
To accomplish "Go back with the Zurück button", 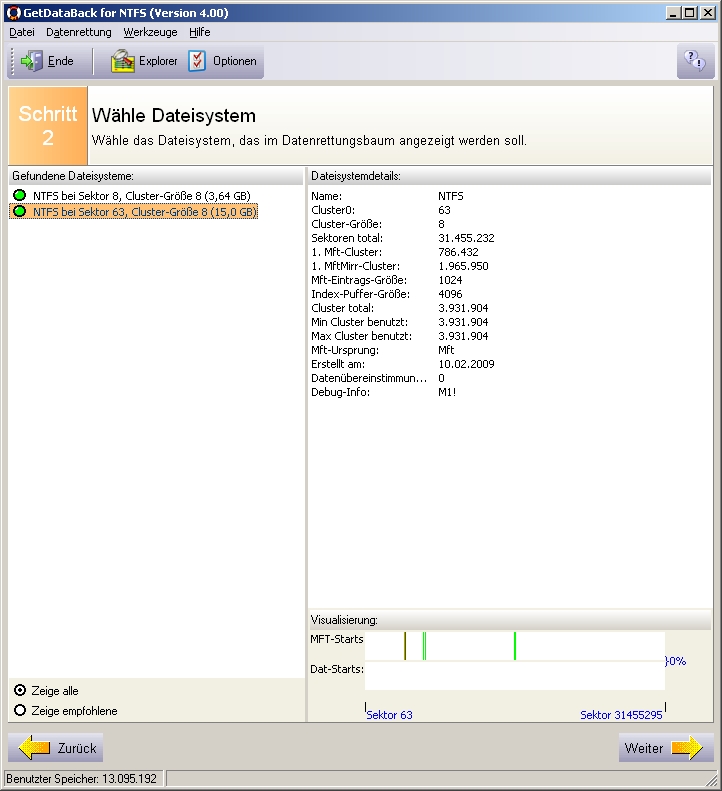I will click(x=55, y=748).
